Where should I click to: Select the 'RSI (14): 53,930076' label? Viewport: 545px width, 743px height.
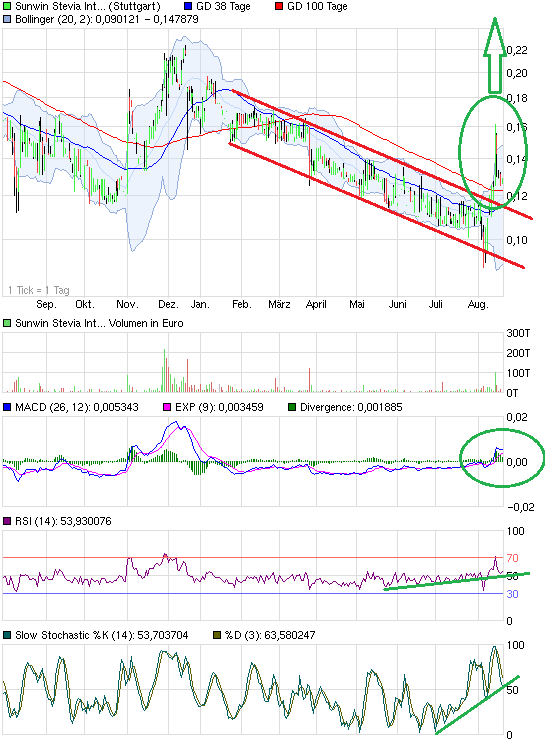63,521
